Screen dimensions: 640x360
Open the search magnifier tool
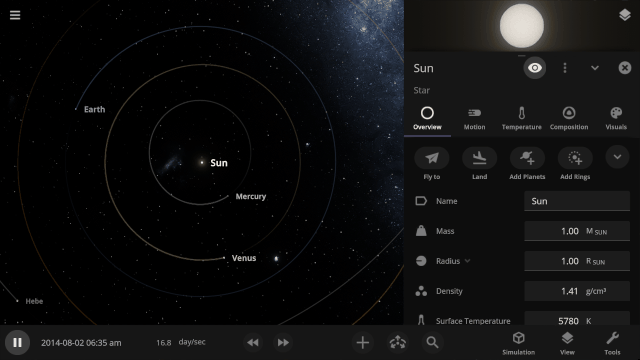pyautogui.click(x=432, y=342)
